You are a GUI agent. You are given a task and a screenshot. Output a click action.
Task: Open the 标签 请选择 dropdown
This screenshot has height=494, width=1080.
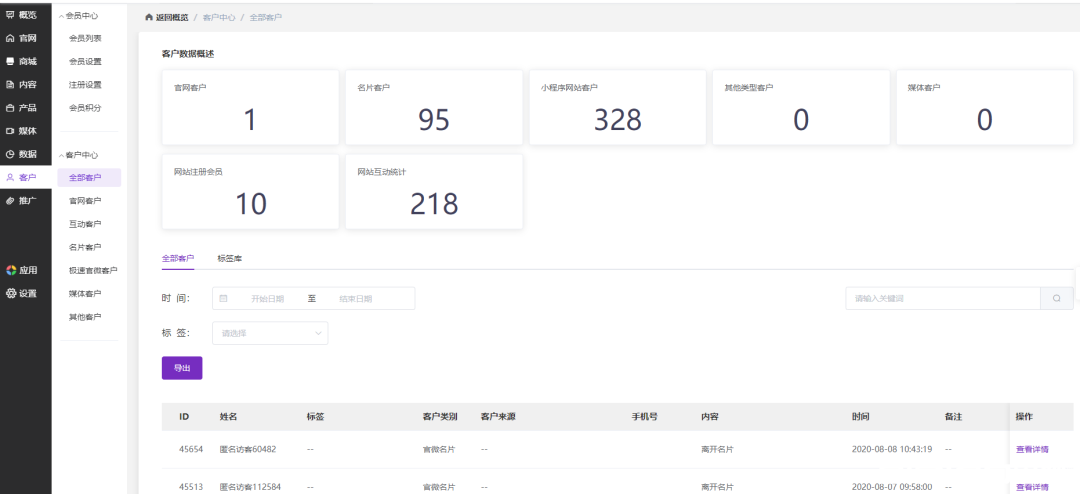pyautogui.click(x=270, y=333)
